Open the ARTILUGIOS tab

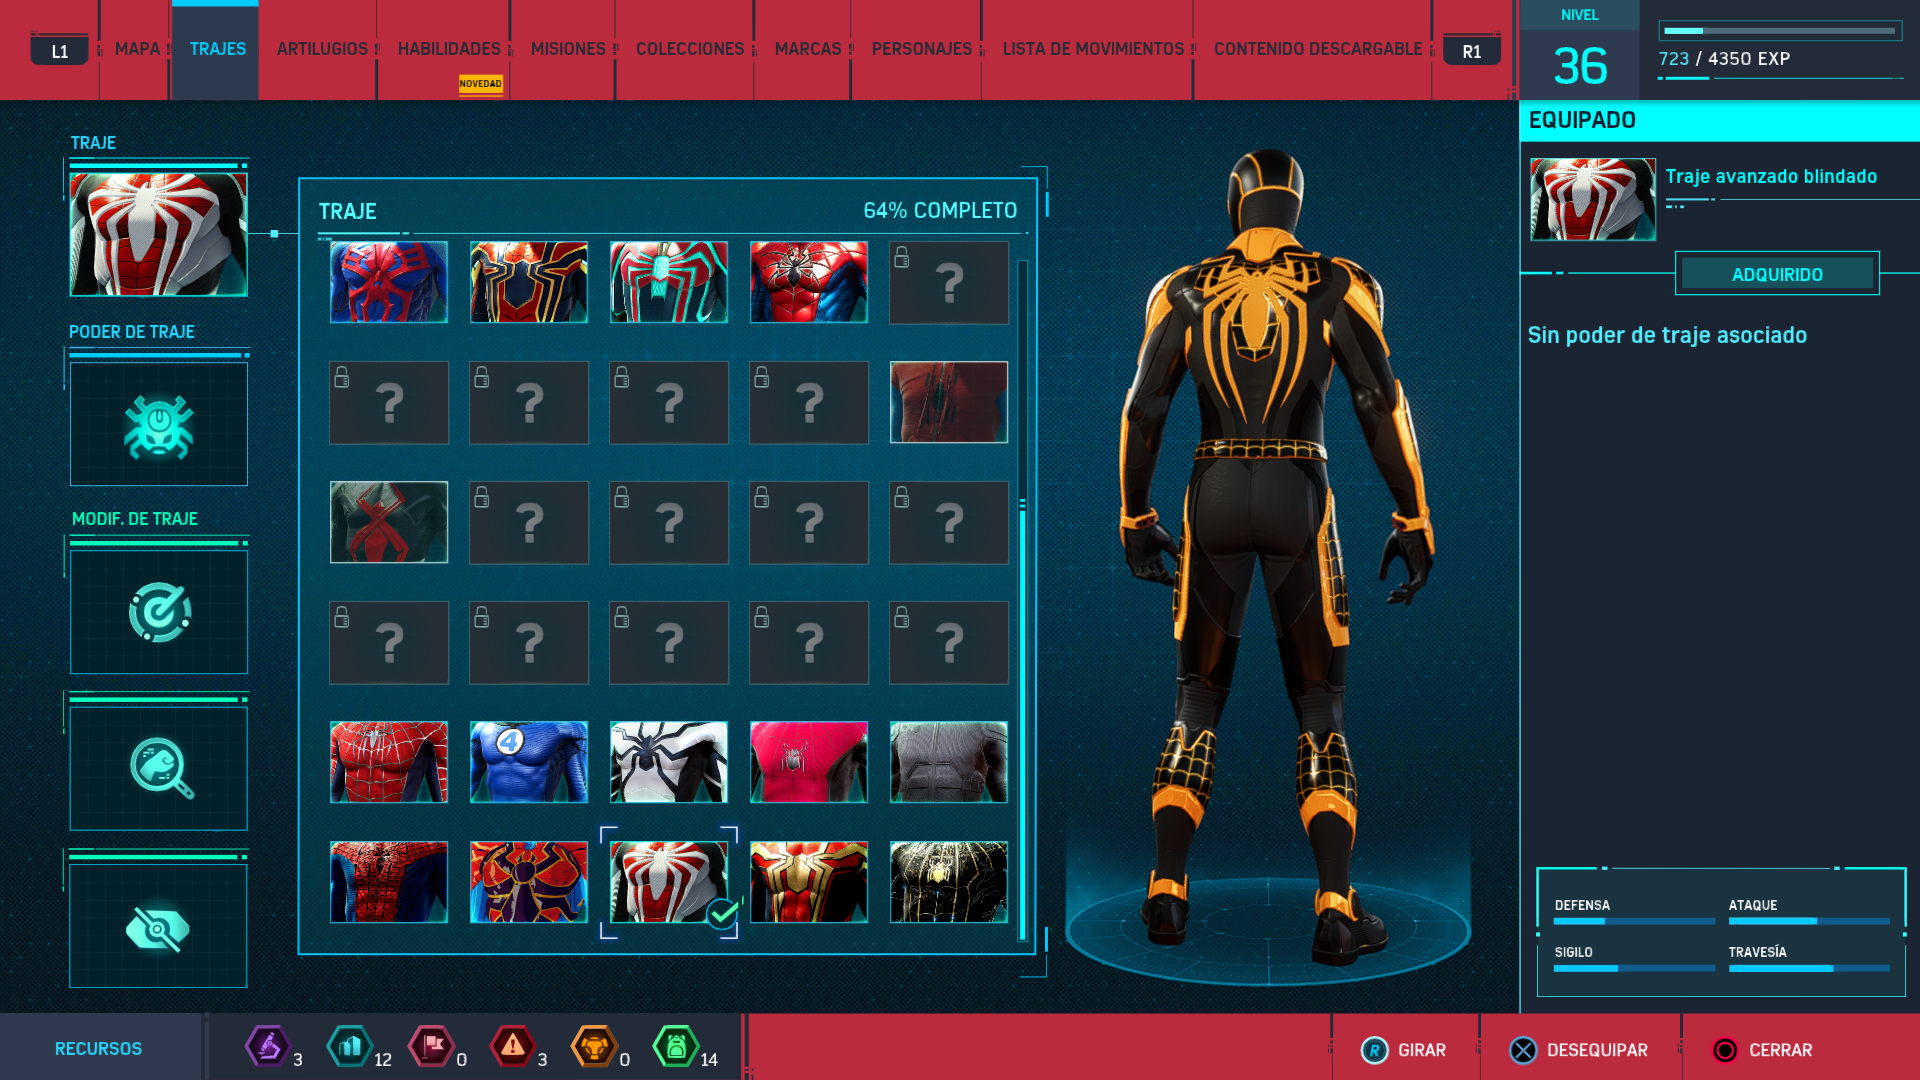click(322, 49)
